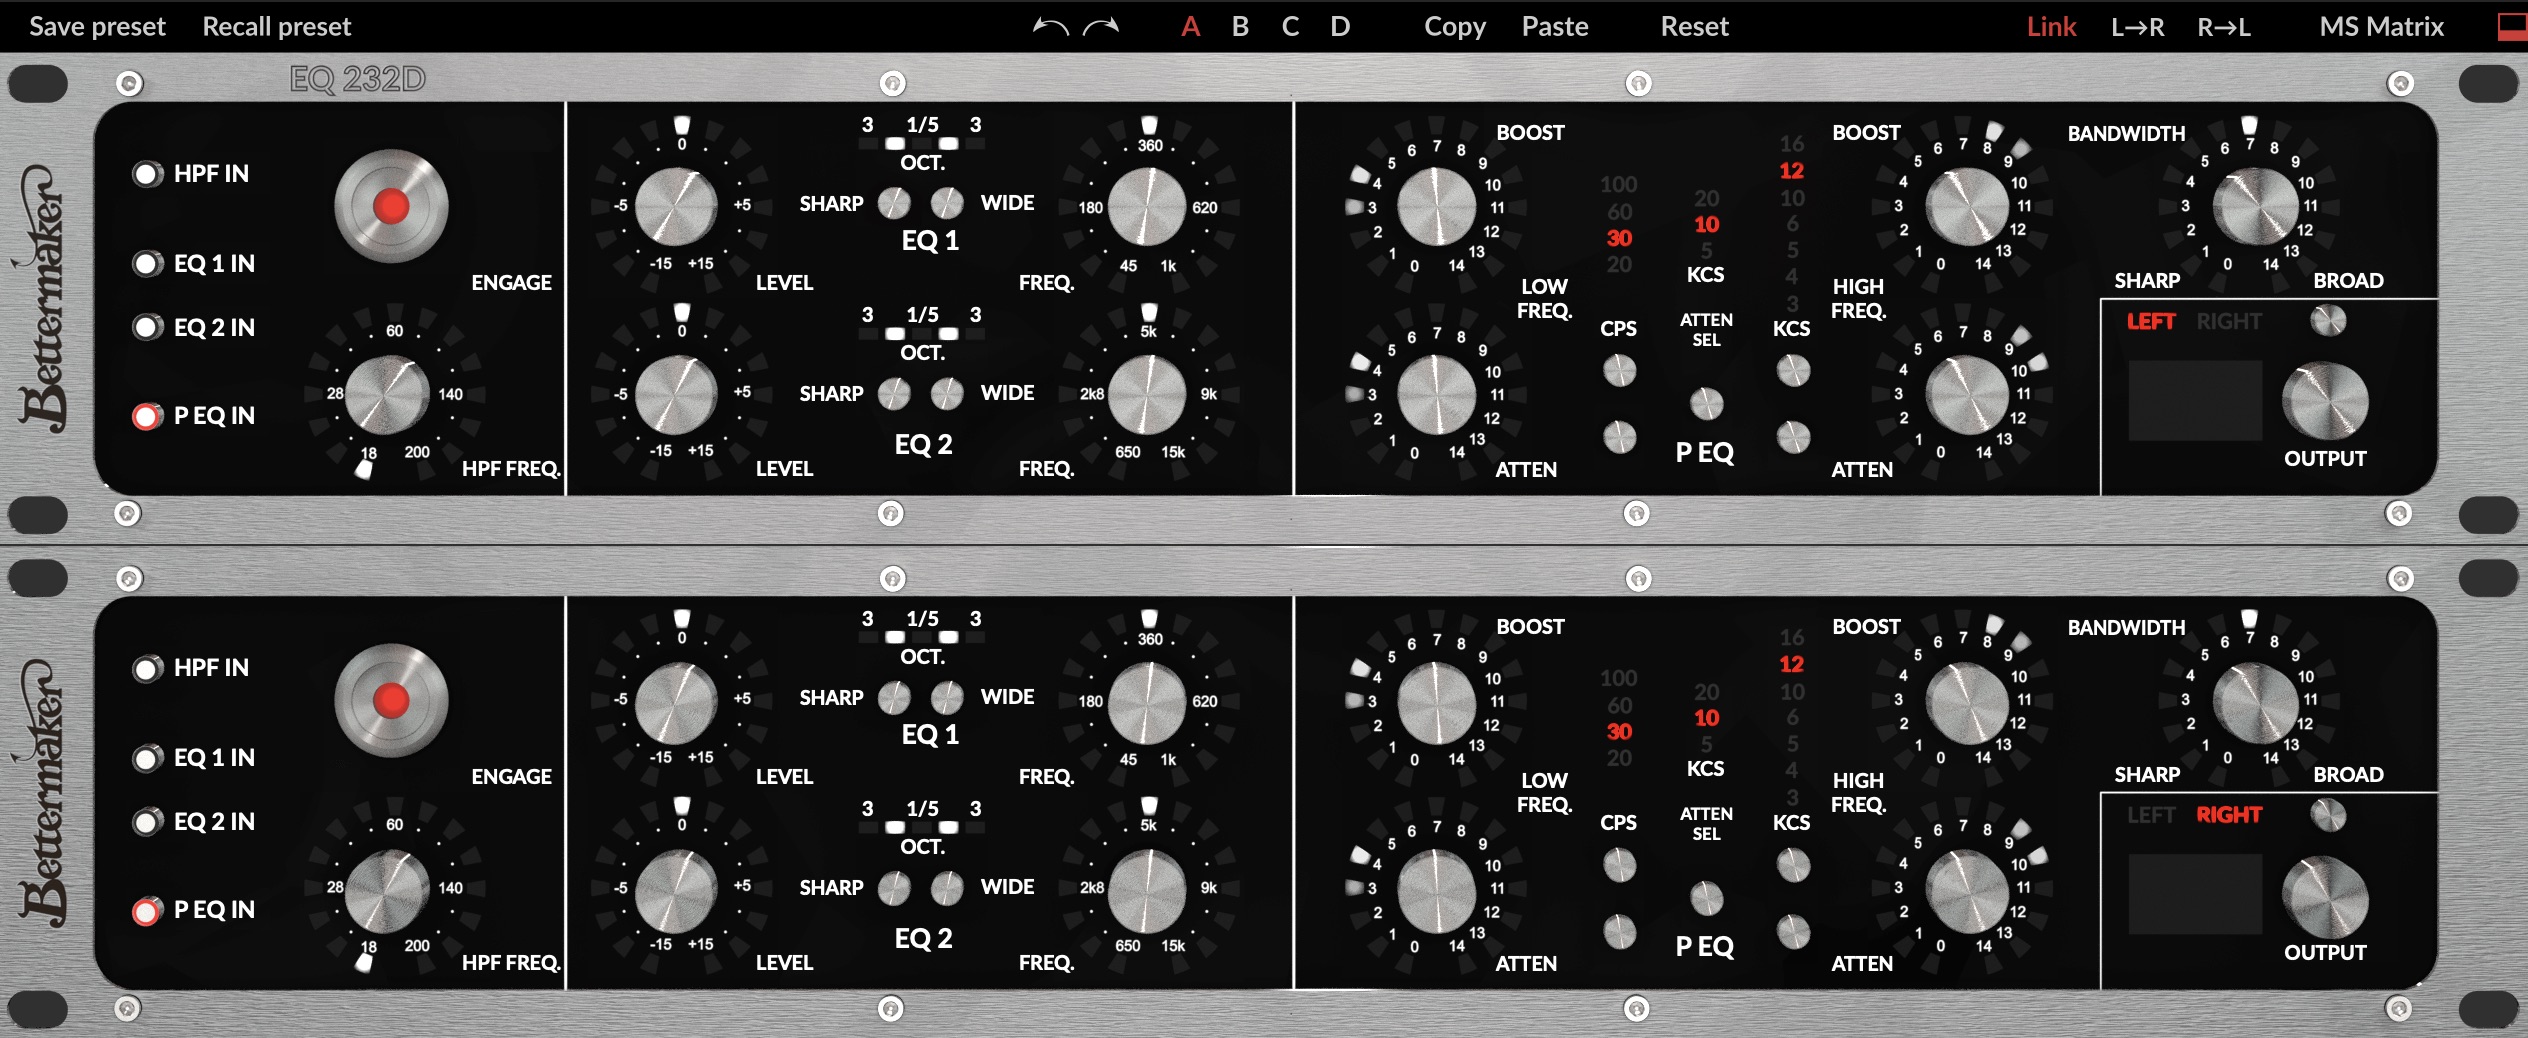This screenshot has height=1038, width=2528.
Task: Toggle EQ 2 IN on top unit
Action: tap(147, 328)
